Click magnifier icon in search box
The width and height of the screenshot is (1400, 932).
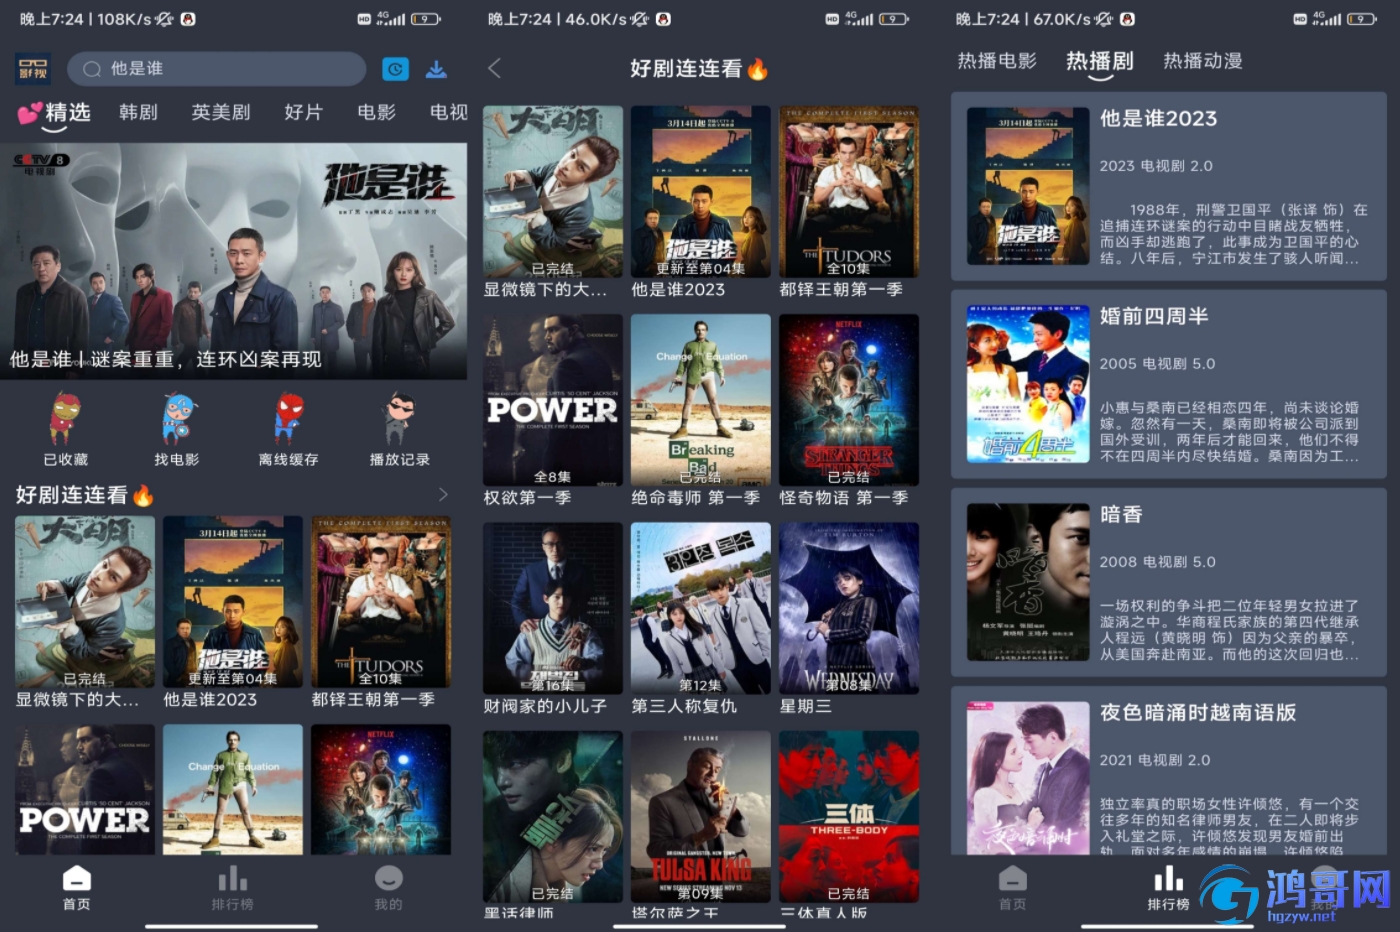[92, 69]
